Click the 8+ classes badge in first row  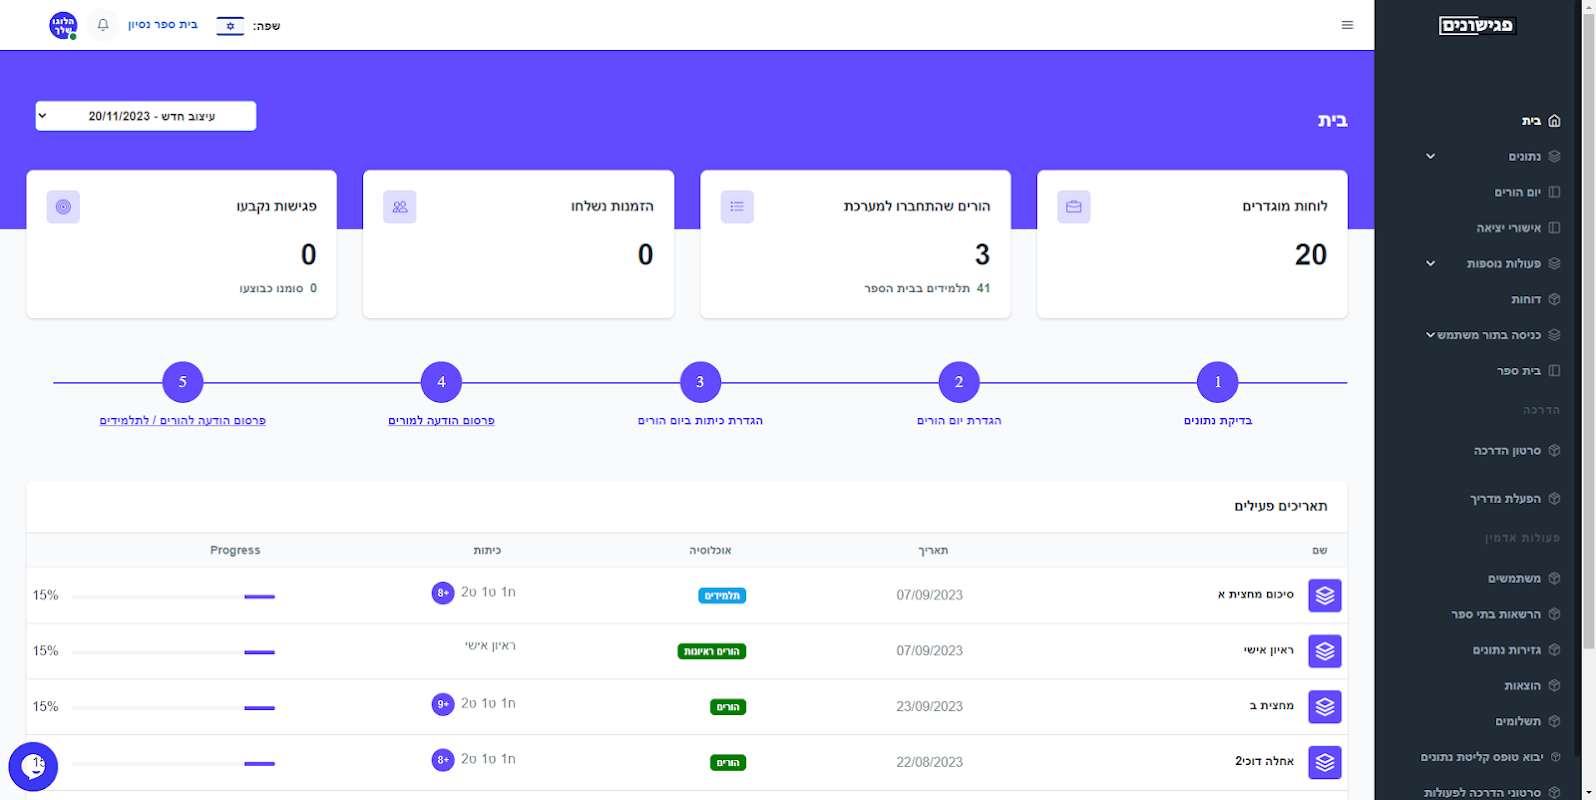pyautogui.click(x=442, y=593)
